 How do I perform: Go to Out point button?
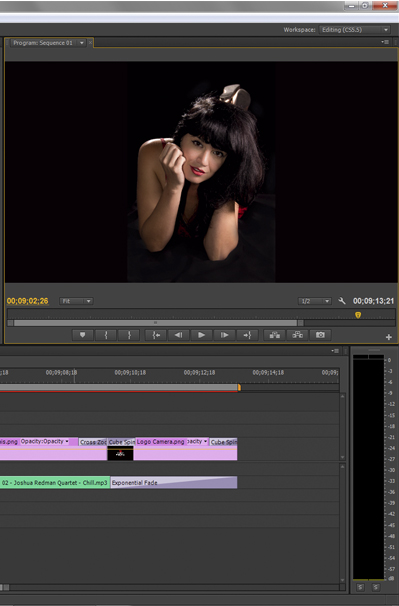247,335
